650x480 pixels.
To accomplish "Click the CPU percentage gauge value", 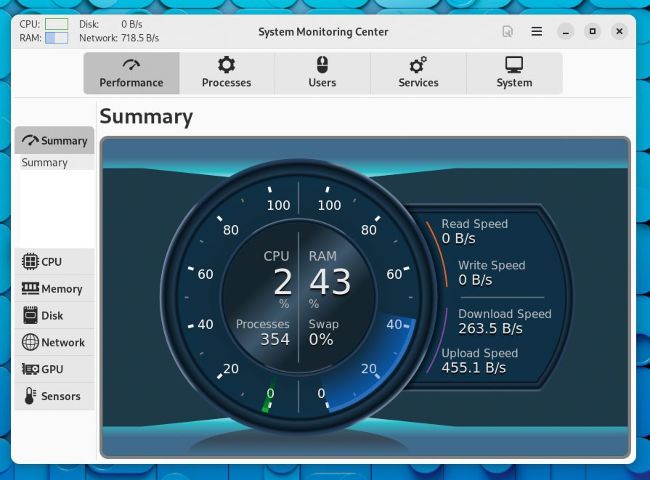I will click(x=283, y=283).
